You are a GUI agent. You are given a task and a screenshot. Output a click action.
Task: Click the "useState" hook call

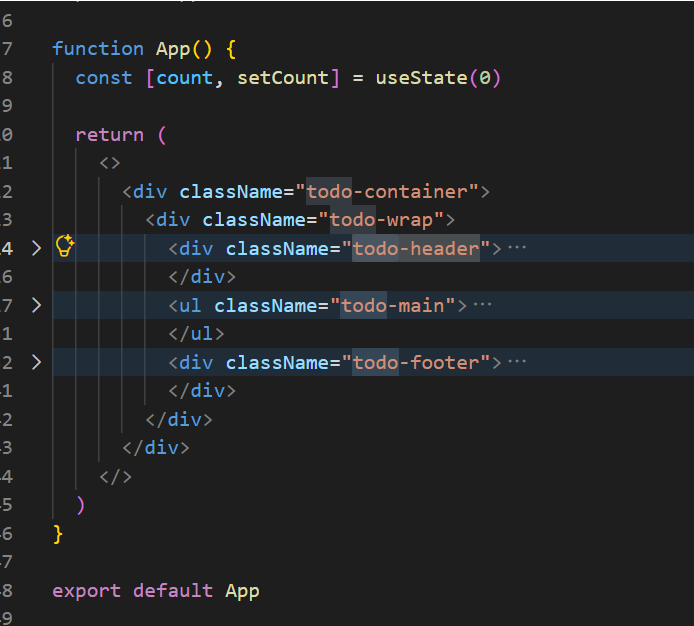pyautogui.click(x=421, y=78)
